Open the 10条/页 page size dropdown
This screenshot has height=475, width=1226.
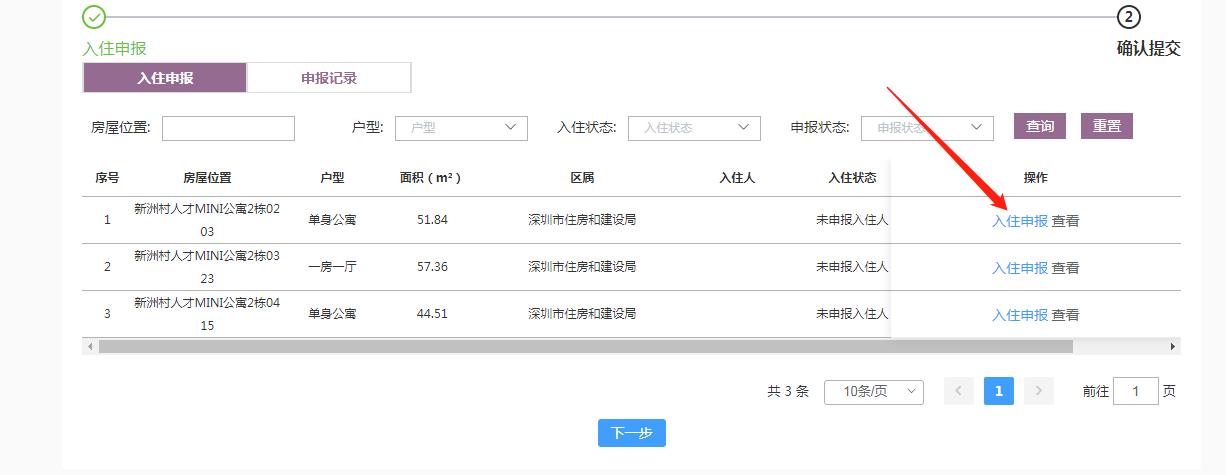(873, 392)
